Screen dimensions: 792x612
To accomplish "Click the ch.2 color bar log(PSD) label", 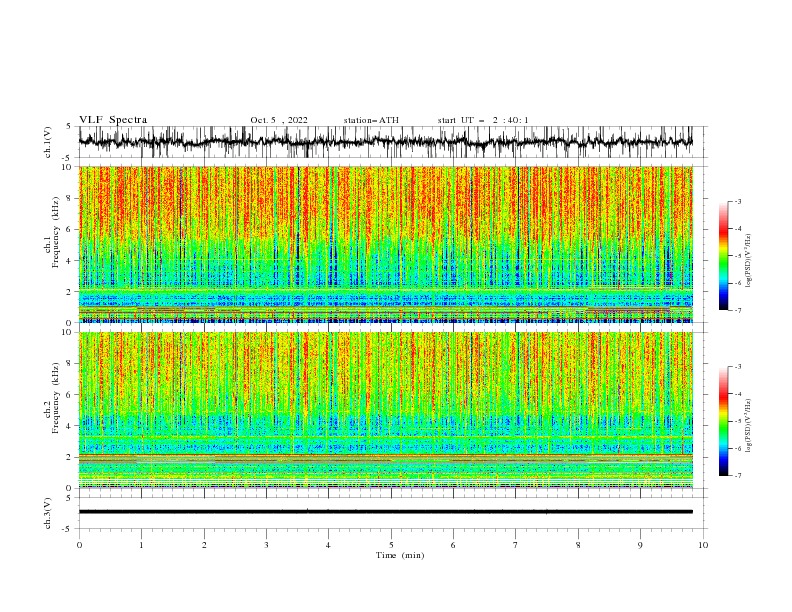I will point(749,426).
